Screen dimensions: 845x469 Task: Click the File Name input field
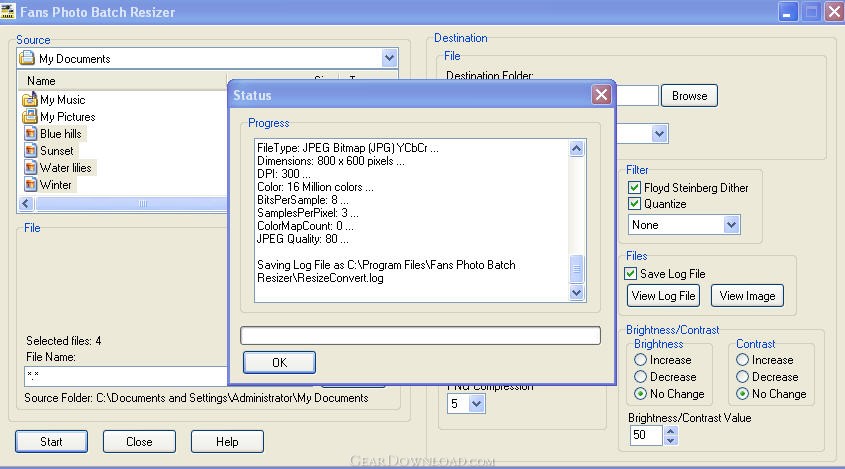click(x=126, y=376)
